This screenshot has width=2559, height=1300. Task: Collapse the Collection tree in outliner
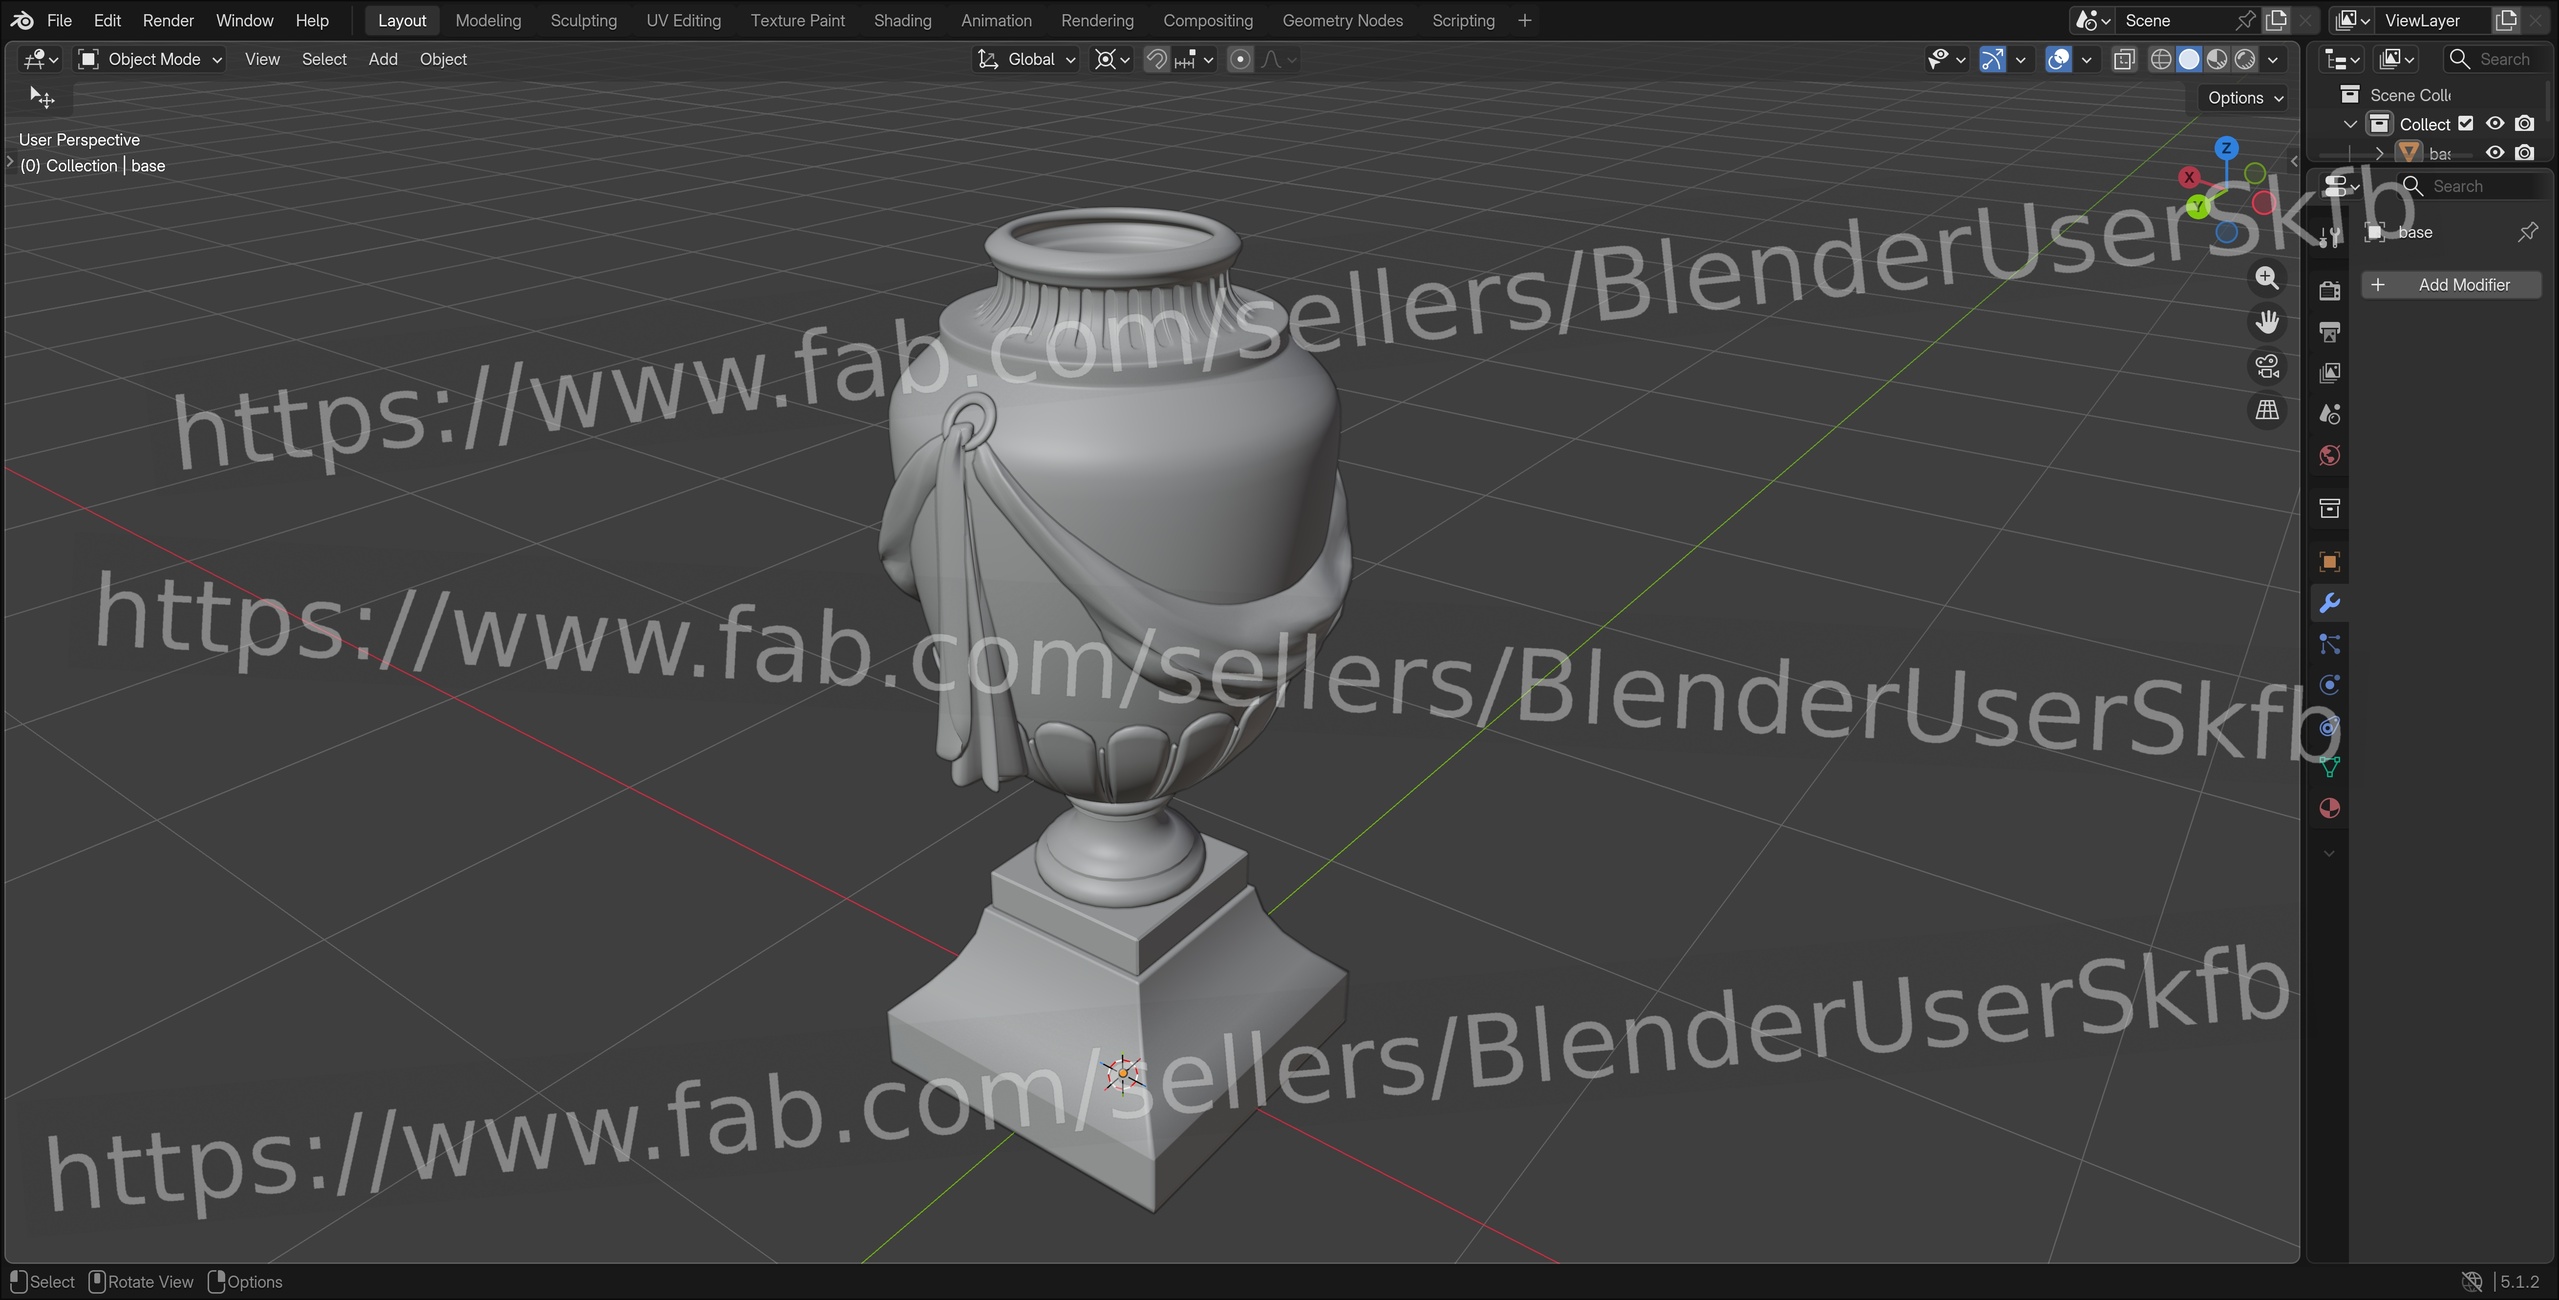point(2350,124)
